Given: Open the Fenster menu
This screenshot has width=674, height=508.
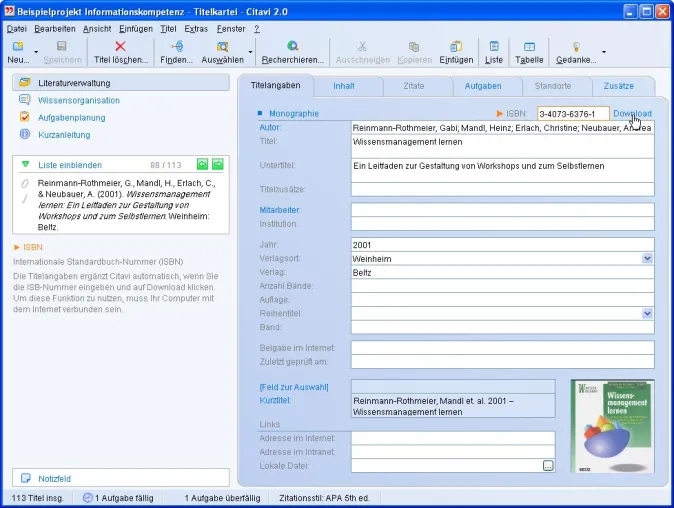Looking at the screenshot, I should point(231,29).
